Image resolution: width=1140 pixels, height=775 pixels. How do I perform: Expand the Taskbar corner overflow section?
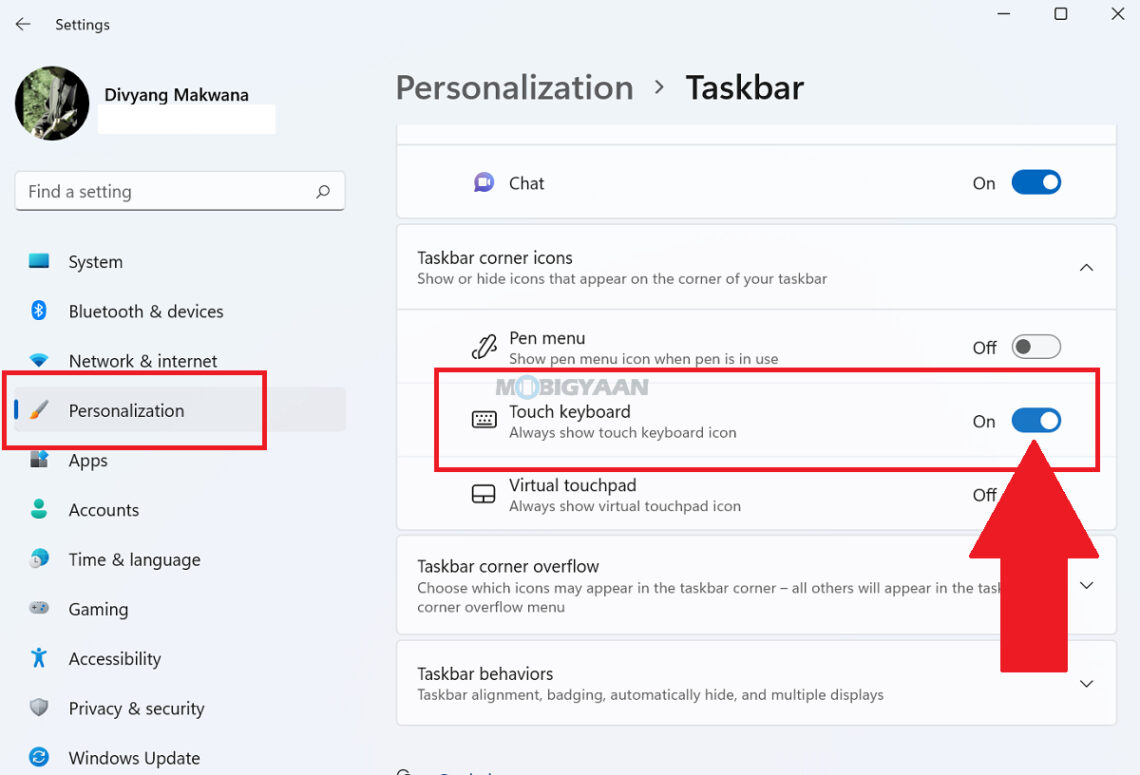coord(1086,586)
